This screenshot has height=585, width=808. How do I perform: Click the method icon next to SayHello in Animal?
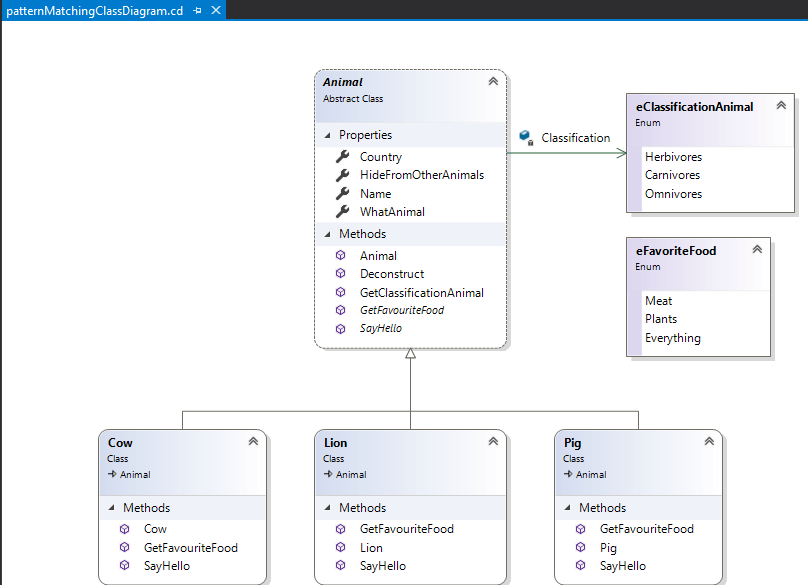(x=343, y=328)
